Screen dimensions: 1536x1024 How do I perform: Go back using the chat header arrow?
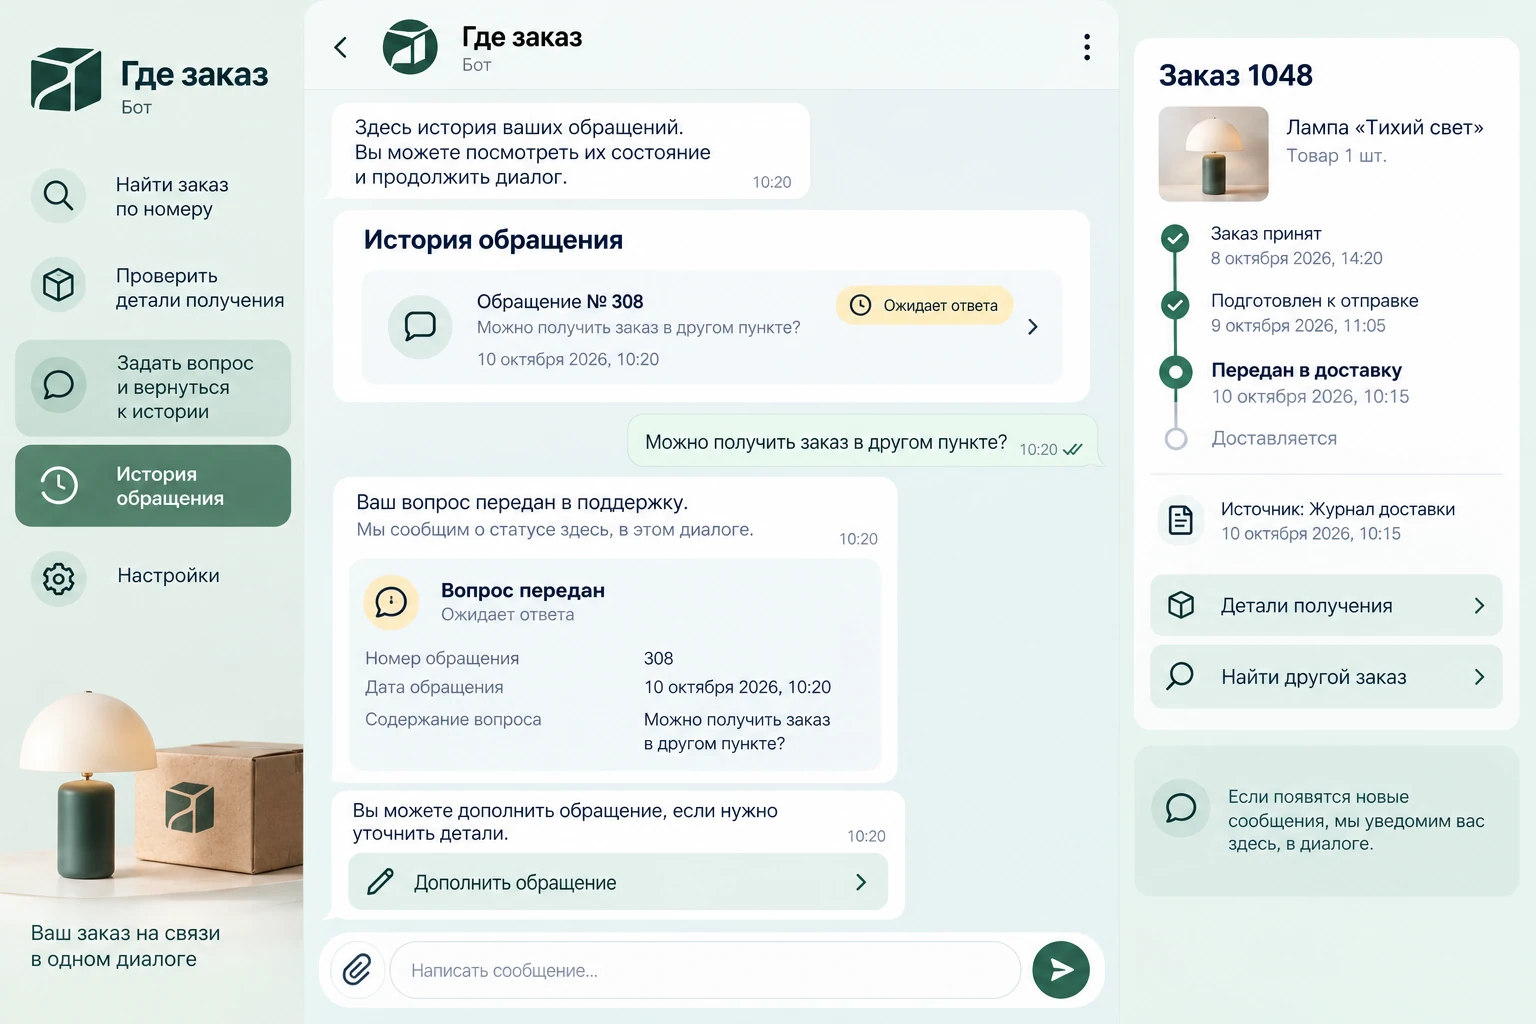tap(341, 47)
